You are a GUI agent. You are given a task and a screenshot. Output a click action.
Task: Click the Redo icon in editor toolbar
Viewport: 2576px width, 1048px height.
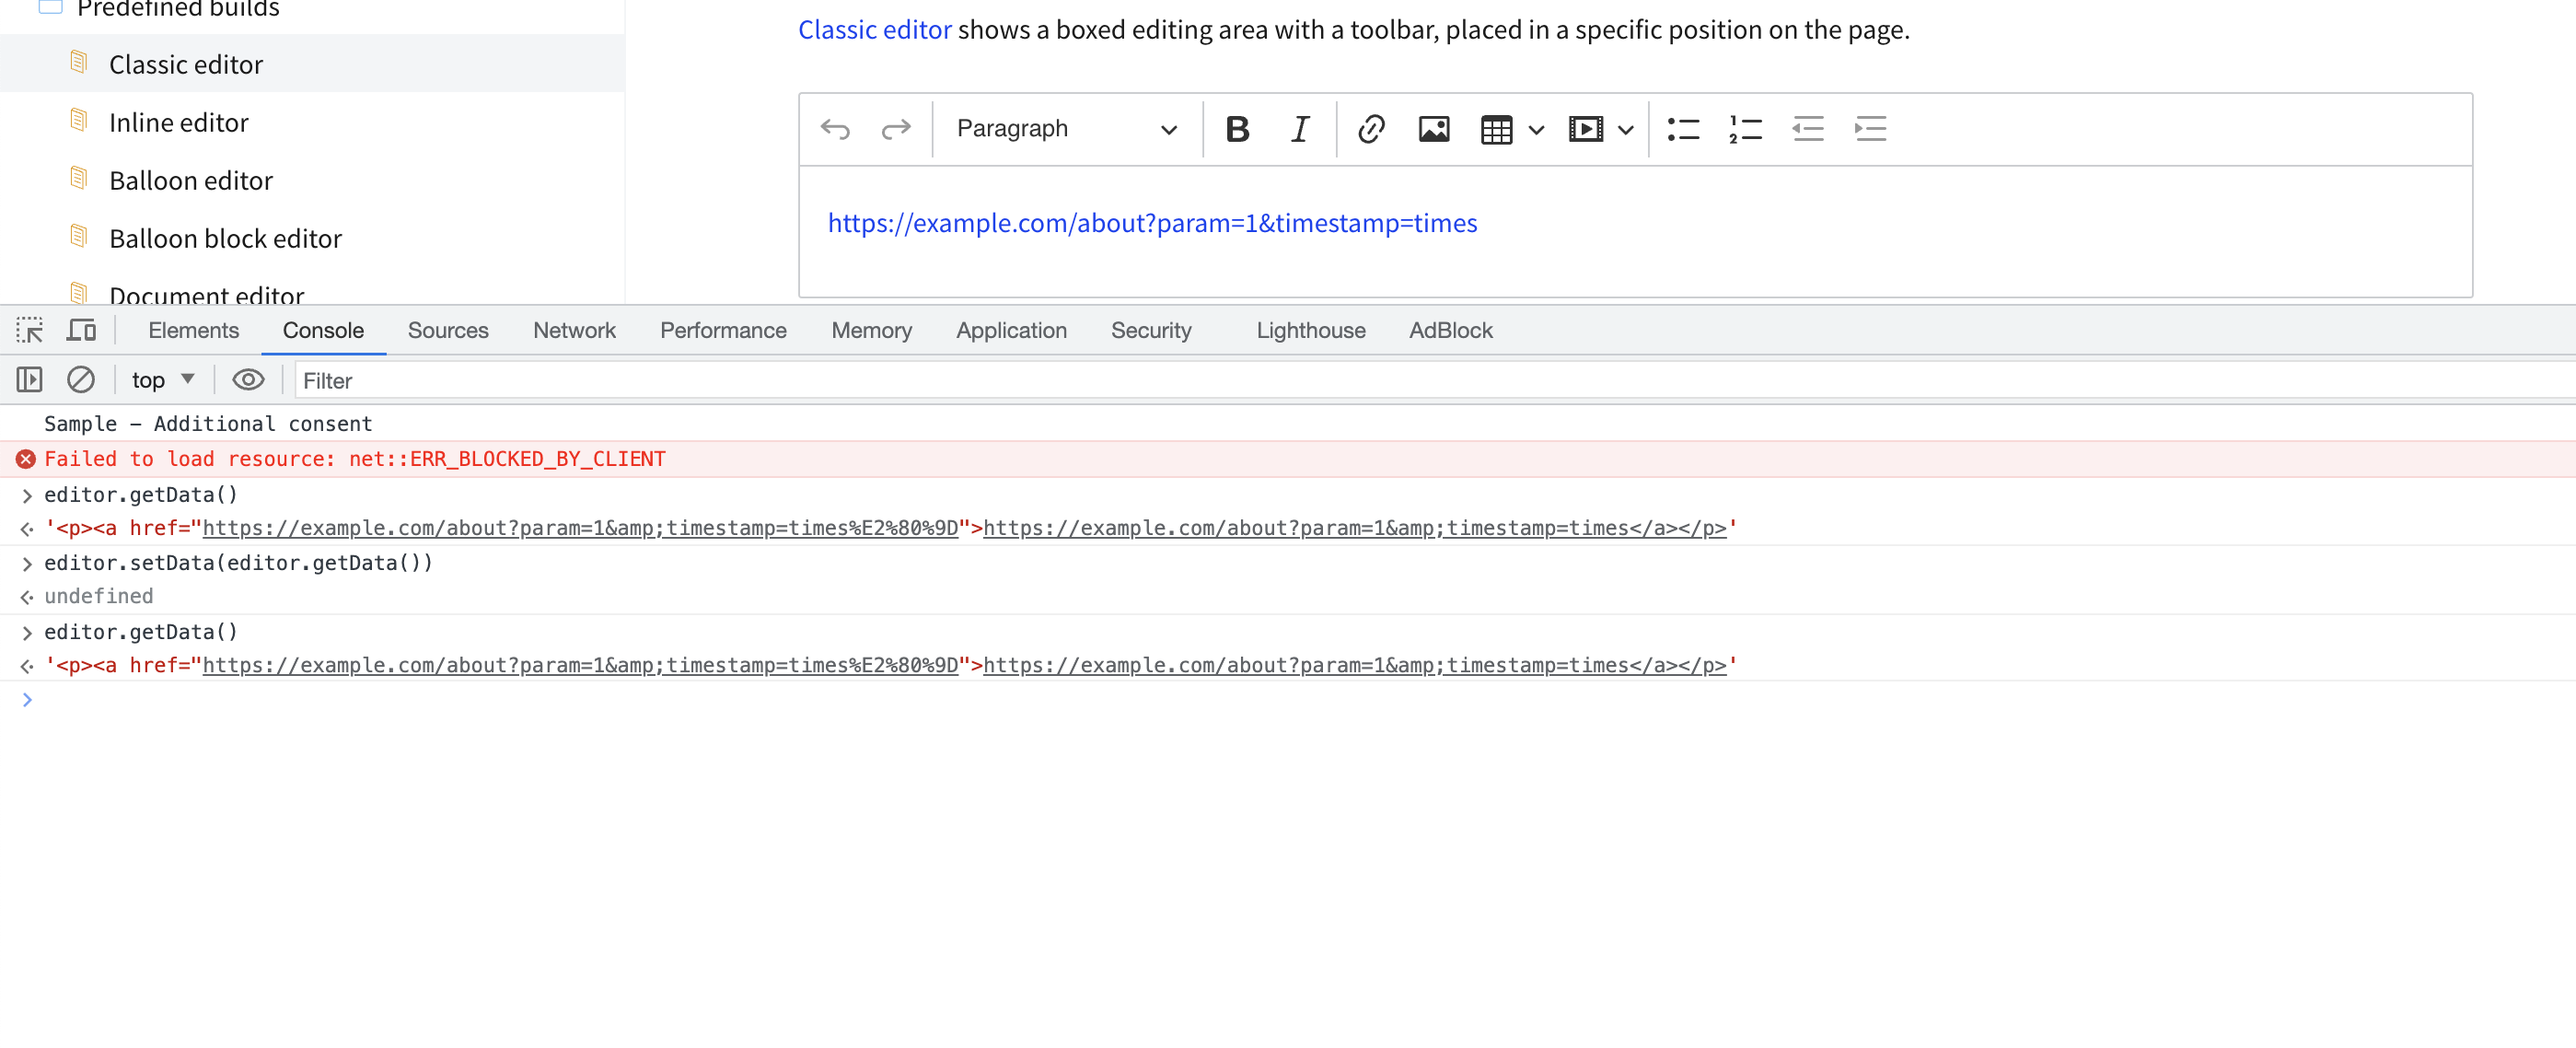tap(897, 128)
